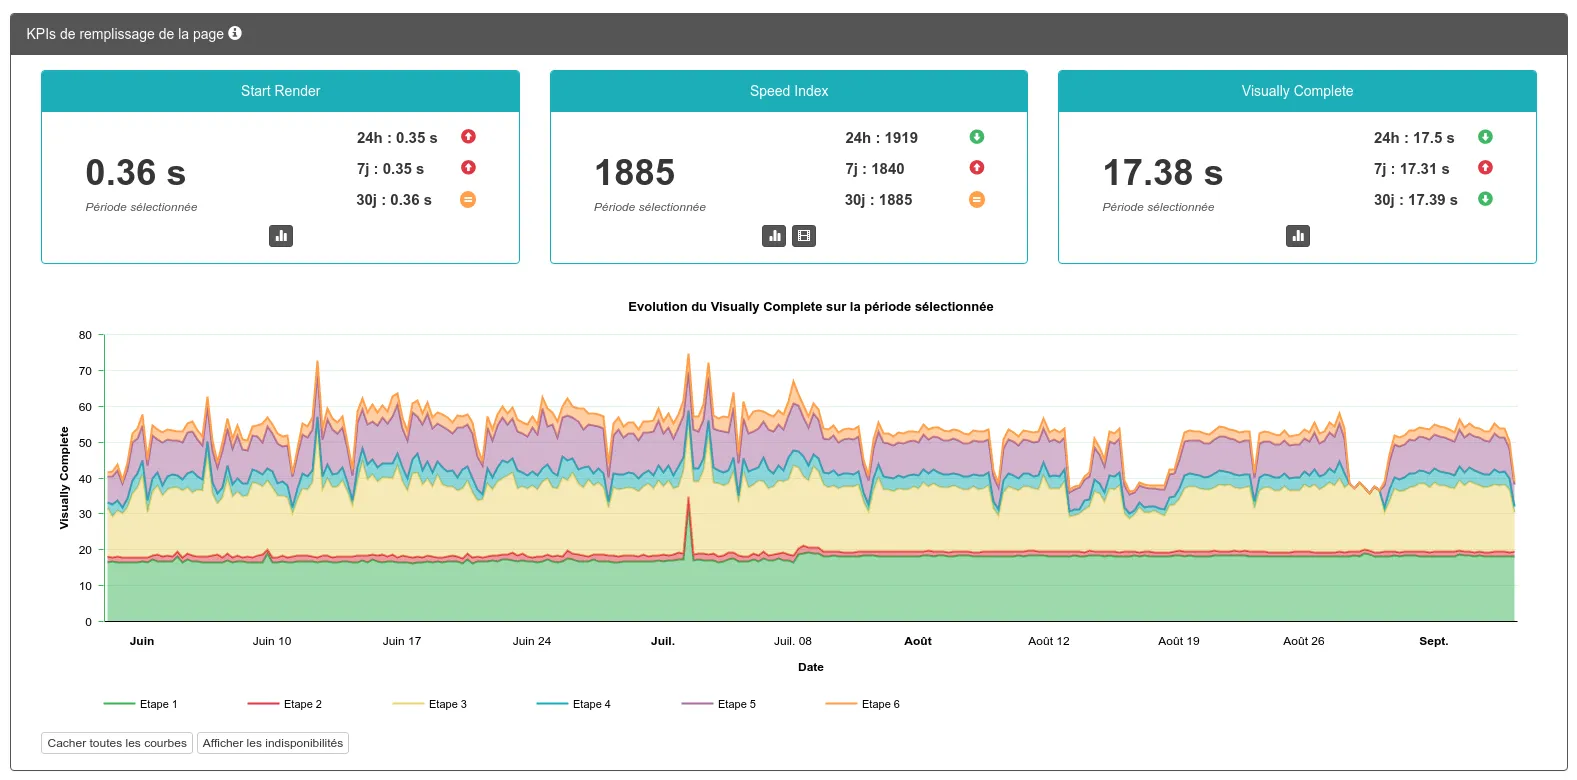Open the Visually Complete bar chart icon

coord(1298,236)
